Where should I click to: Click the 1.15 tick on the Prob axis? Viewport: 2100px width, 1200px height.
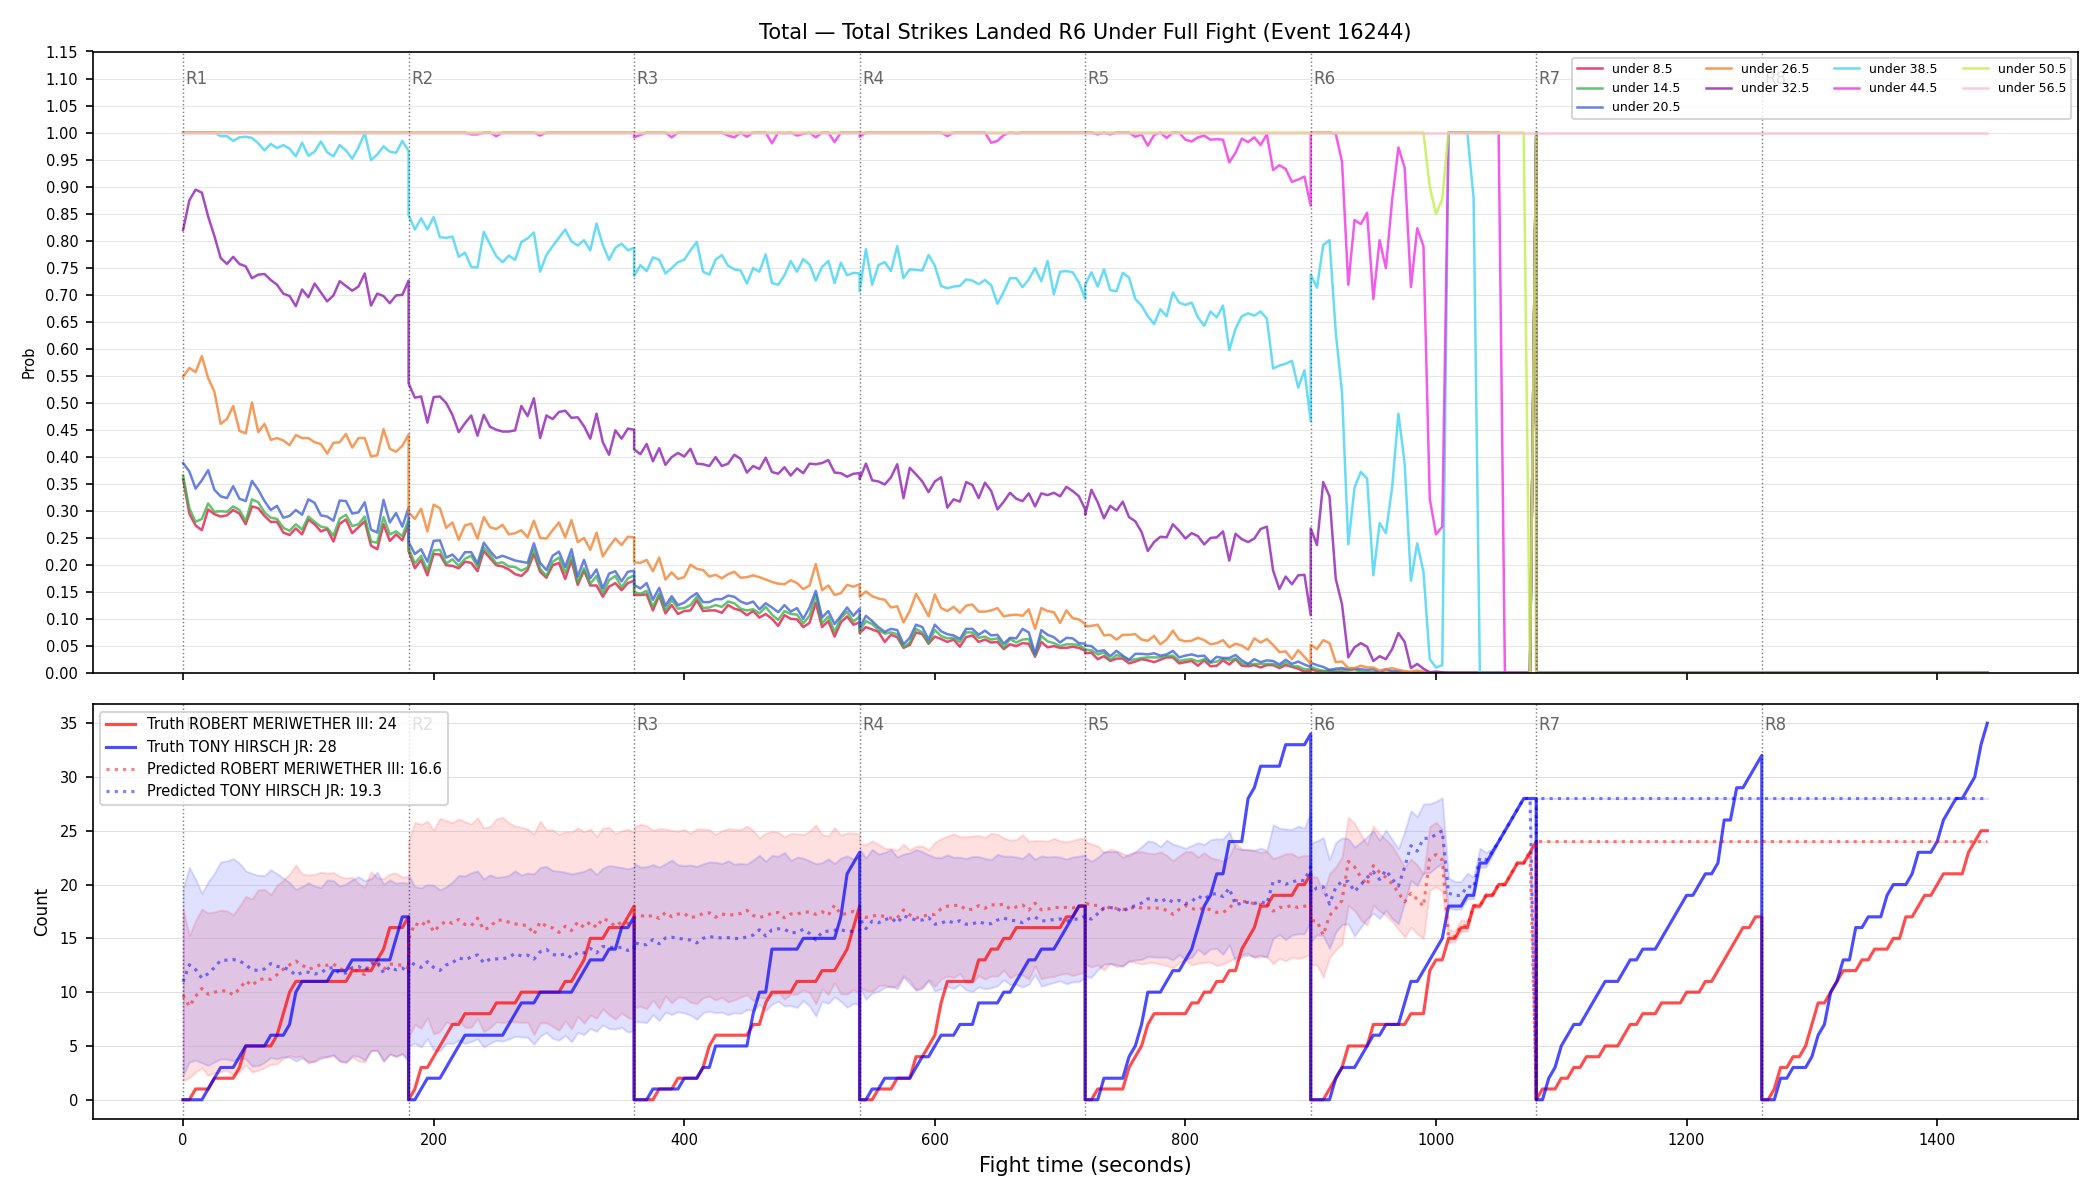tap(62, 52)
